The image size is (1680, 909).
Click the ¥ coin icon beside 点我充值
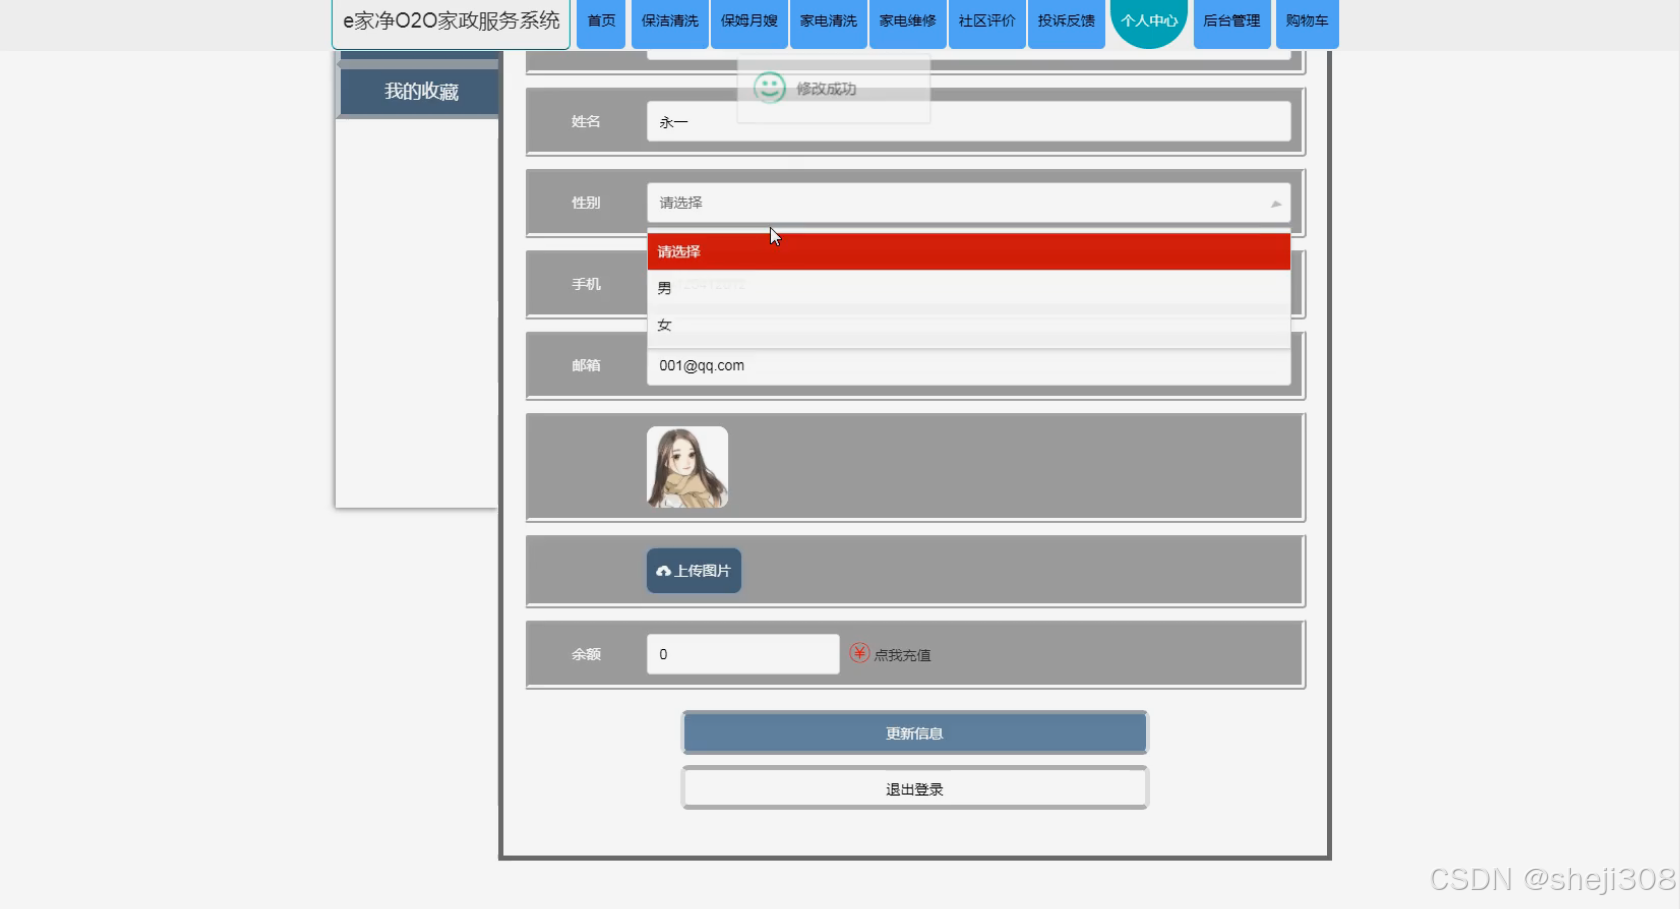[859, 653]
